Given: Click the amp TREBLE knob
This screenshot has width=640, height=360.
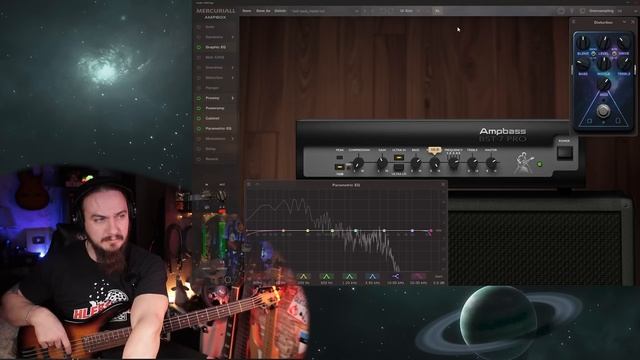Looking at the screenshot, I should [472, 163].
